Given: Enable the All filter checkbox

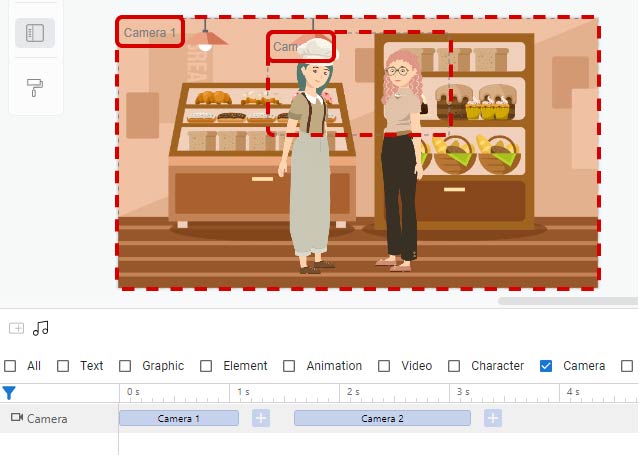Looking at the screenshot, I should coord(10,366).
